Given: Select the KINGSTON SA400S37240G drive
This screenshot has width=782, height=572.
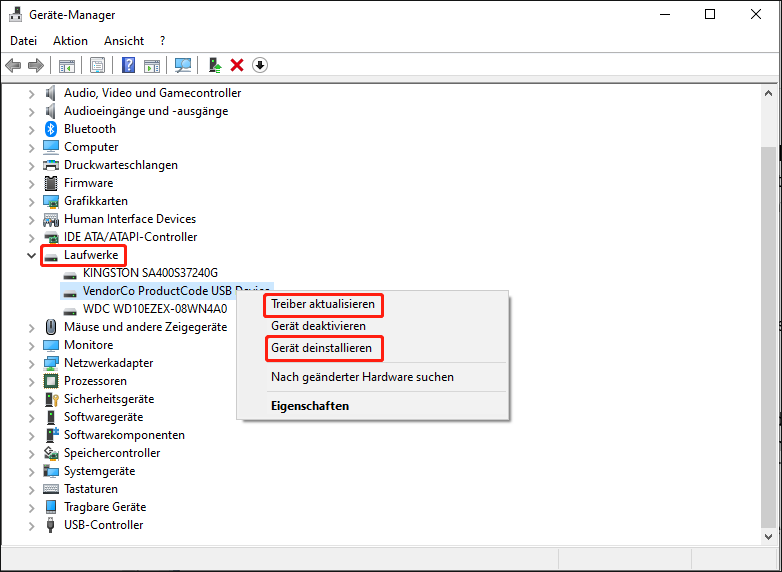Looking at the screenshot, I should click(150, 273).
